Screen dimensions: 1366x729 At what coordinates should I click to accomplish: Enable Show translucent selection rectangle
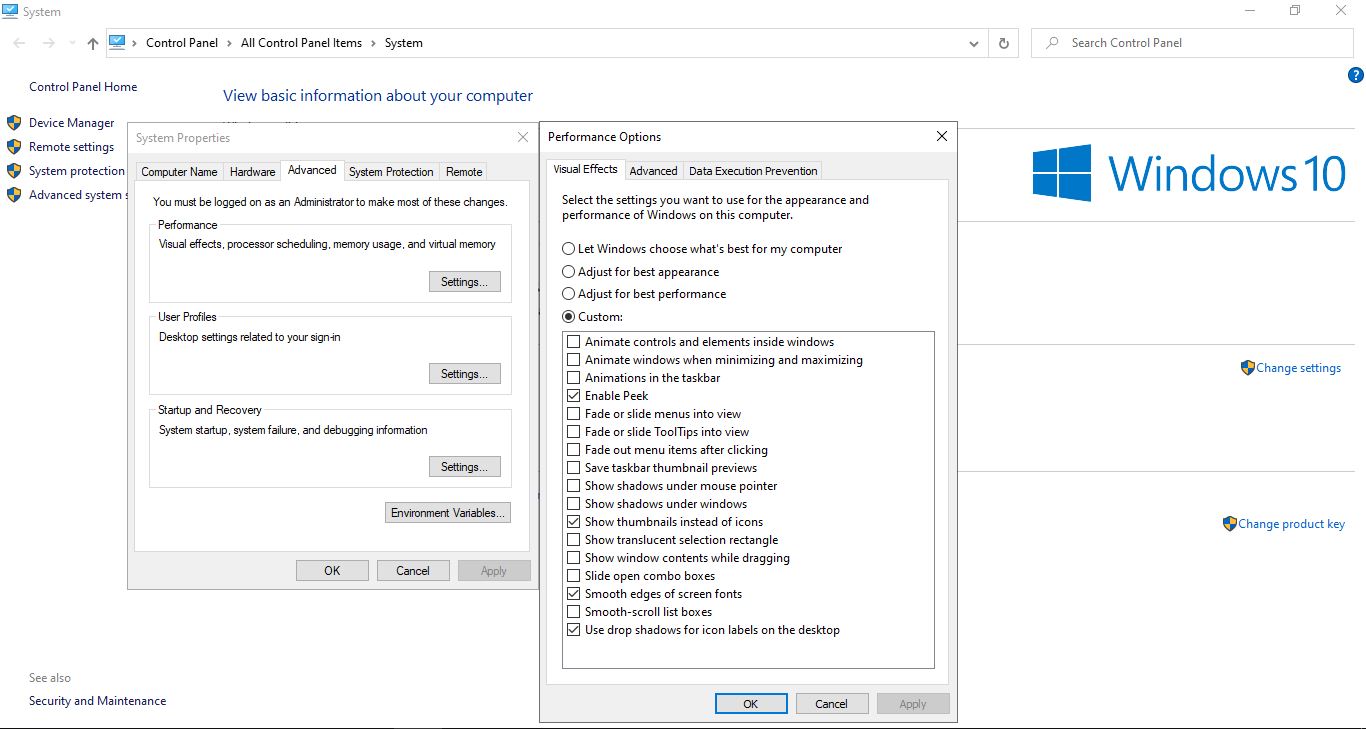574,540
